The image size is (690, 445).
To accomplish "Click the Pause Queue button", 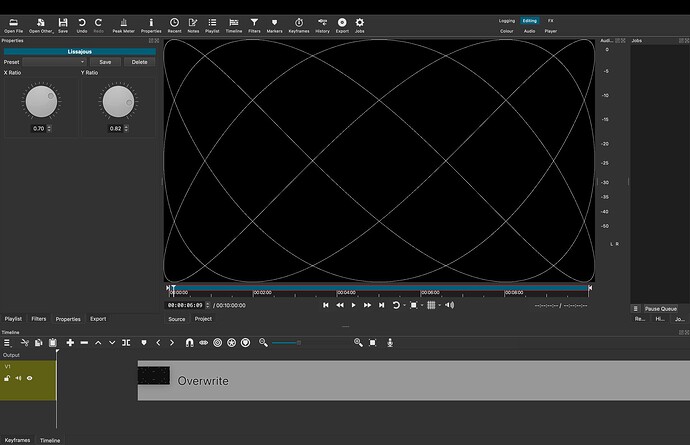I will tap(661, 309).
